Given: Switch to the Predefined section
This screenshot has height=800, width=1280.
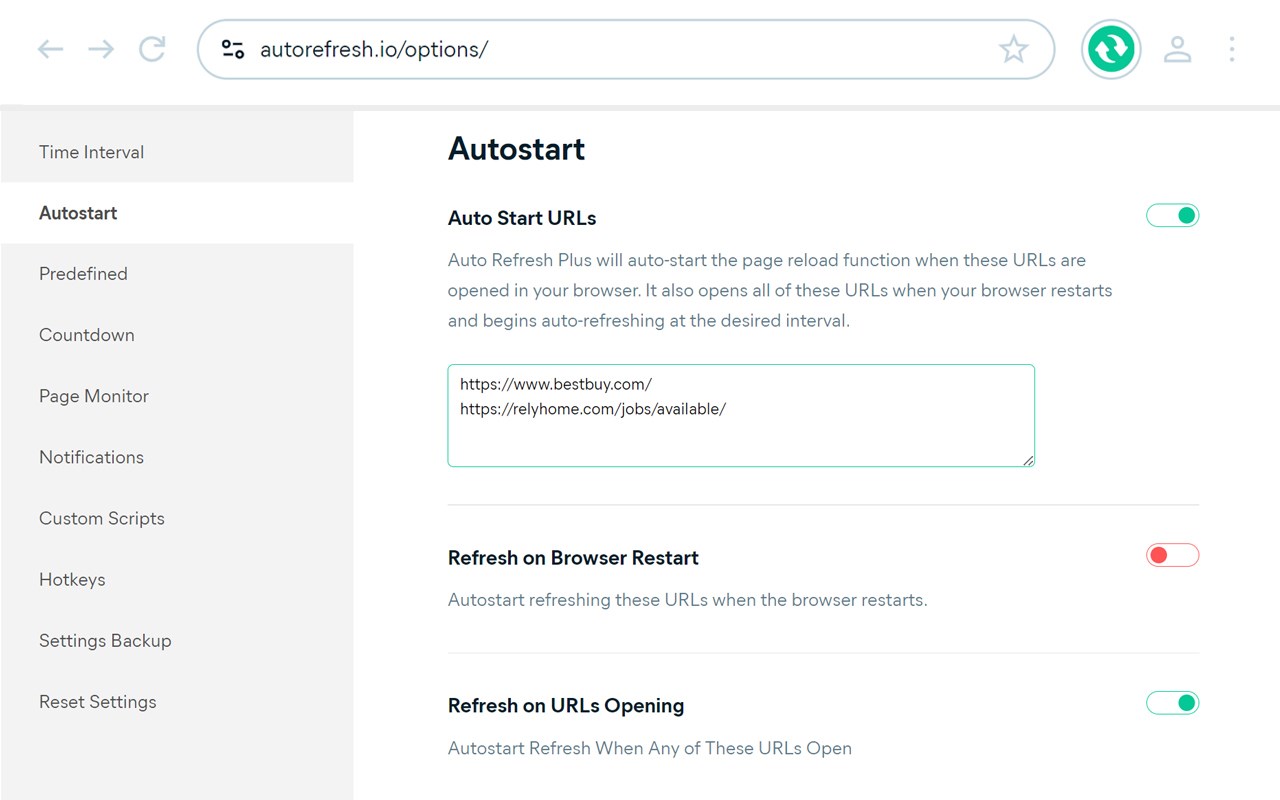Looking at the screenshot, I should [83, 274].
